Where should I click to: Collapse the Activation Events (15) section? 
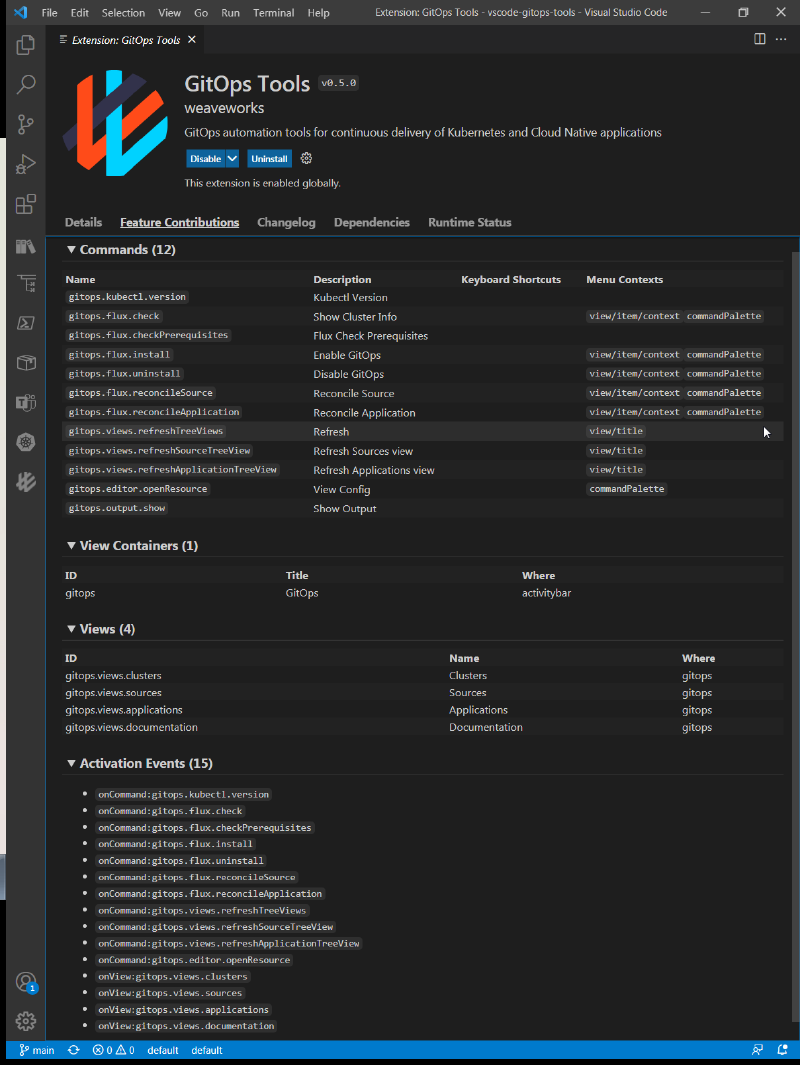point(71,764)
